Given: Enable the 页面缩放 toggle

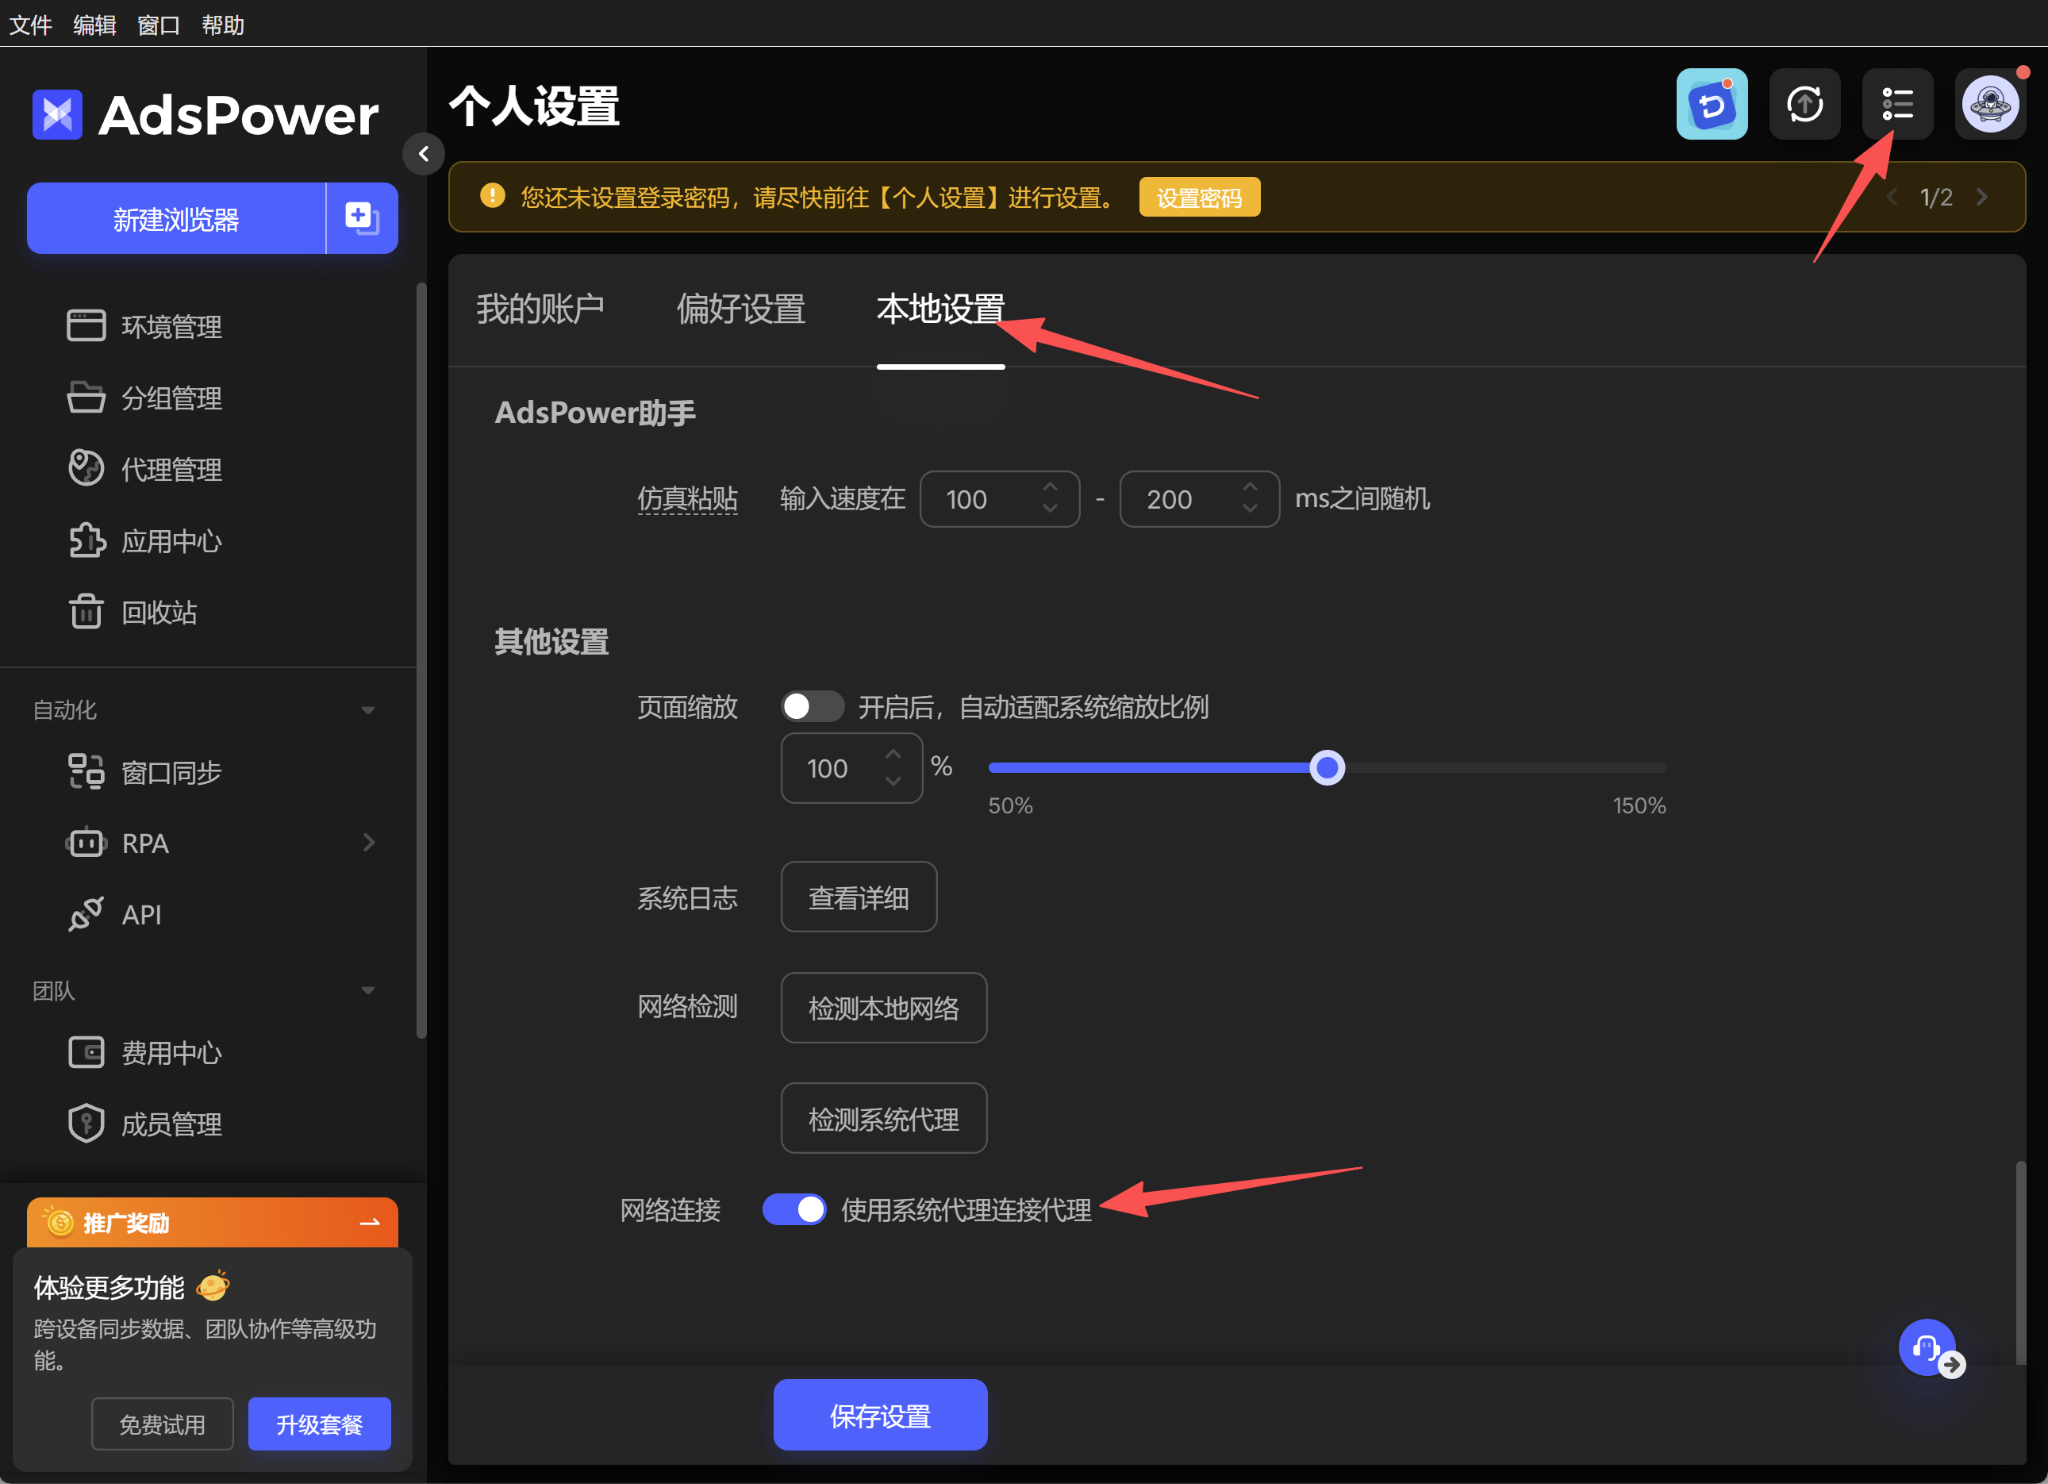Looking at the screenshot, I should tap(812, 706).
